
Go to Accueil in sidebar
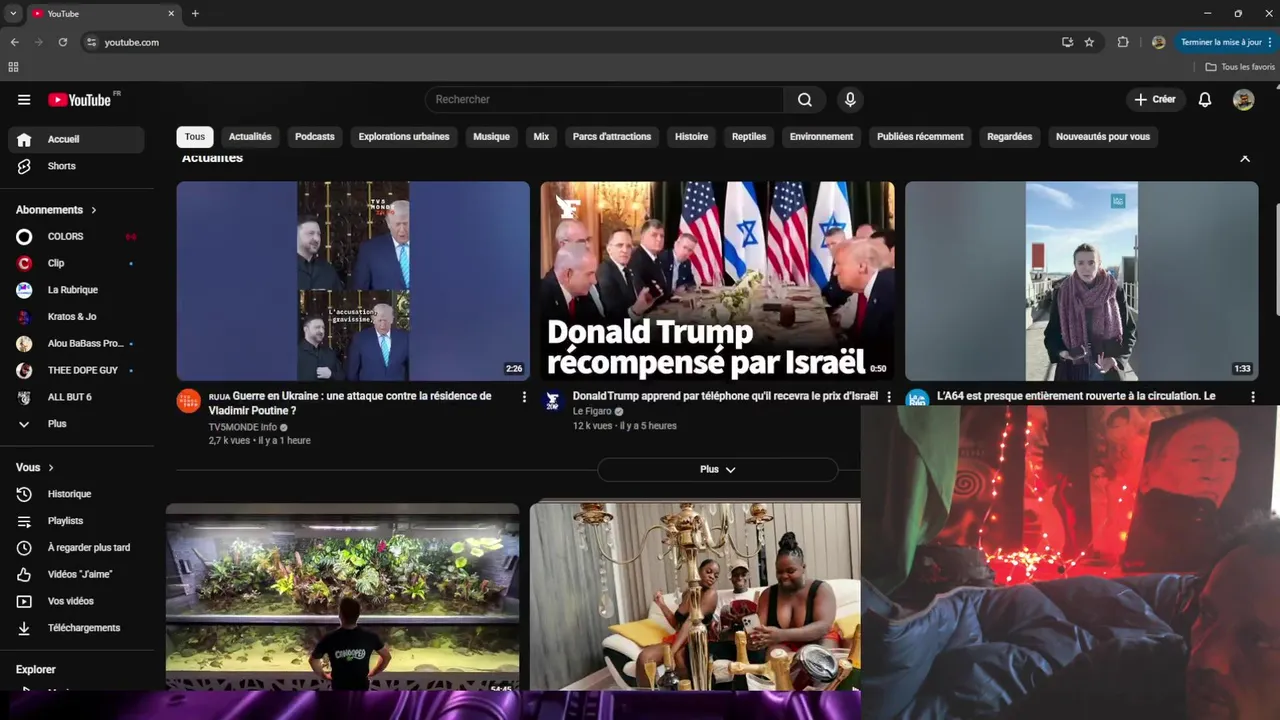76,140
